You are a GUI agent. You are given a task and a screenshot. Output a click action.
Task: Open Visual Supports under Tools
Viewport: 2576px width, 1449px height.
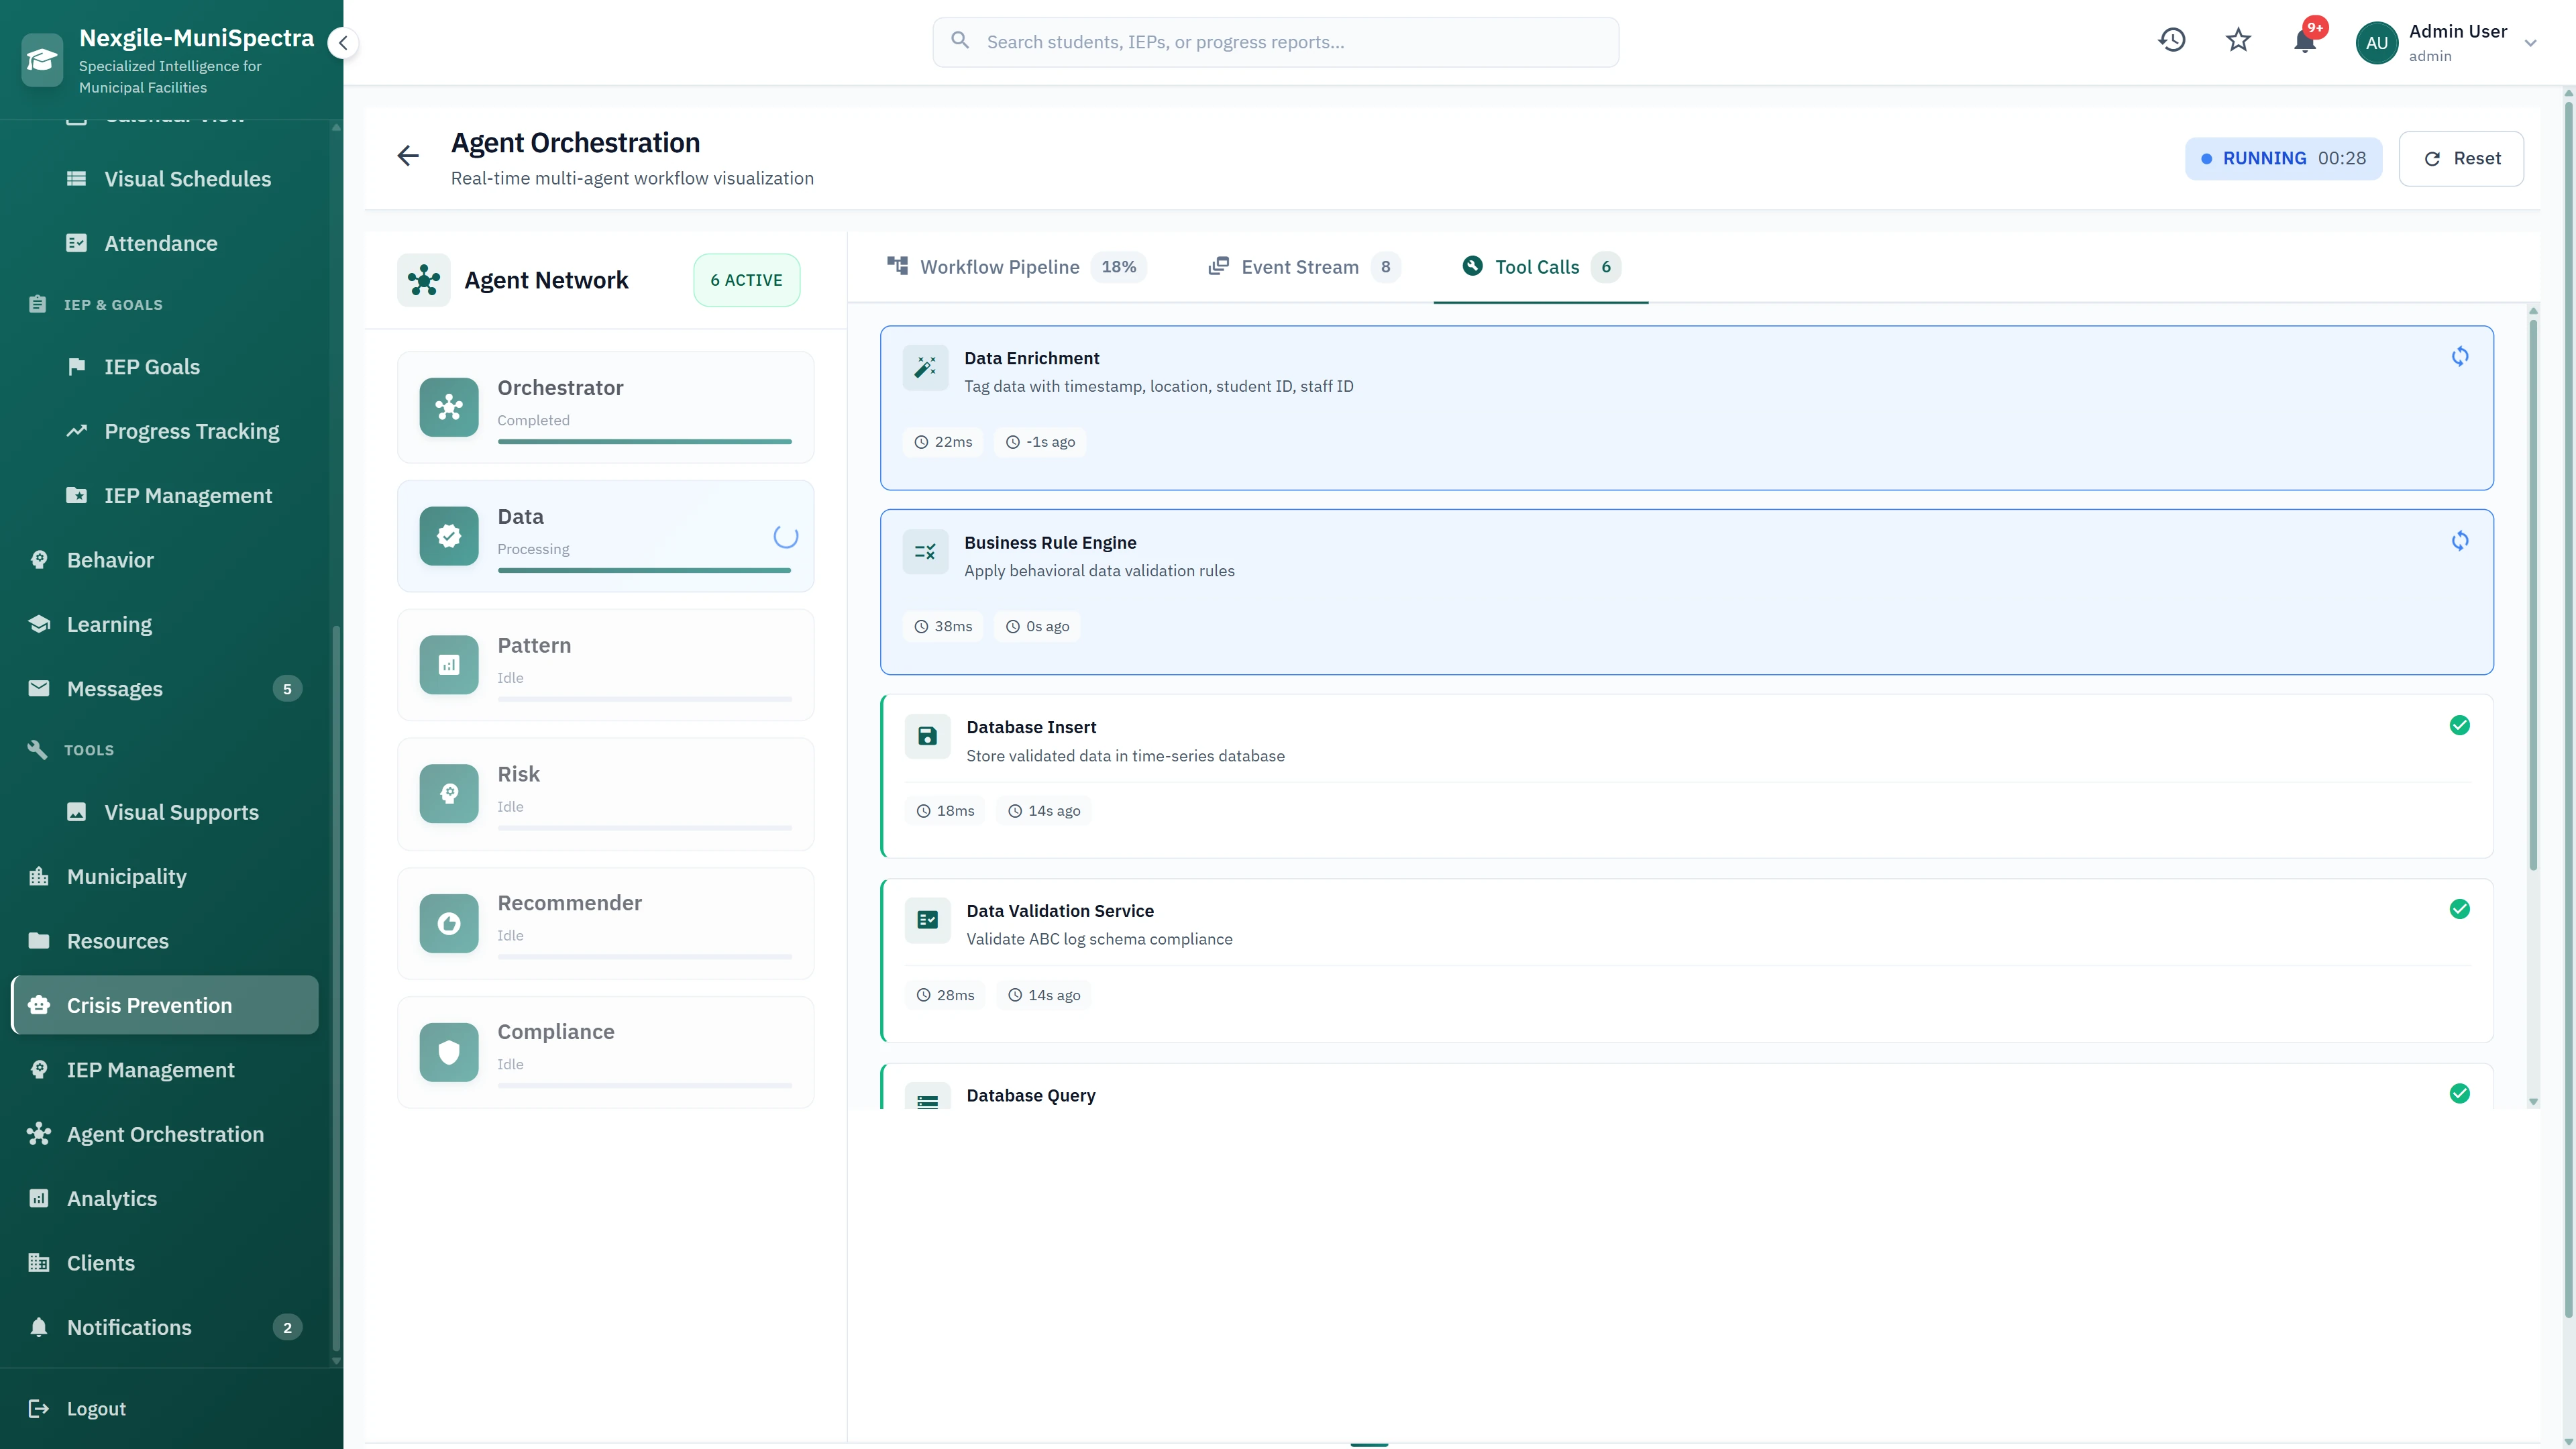tap(180, 812)
